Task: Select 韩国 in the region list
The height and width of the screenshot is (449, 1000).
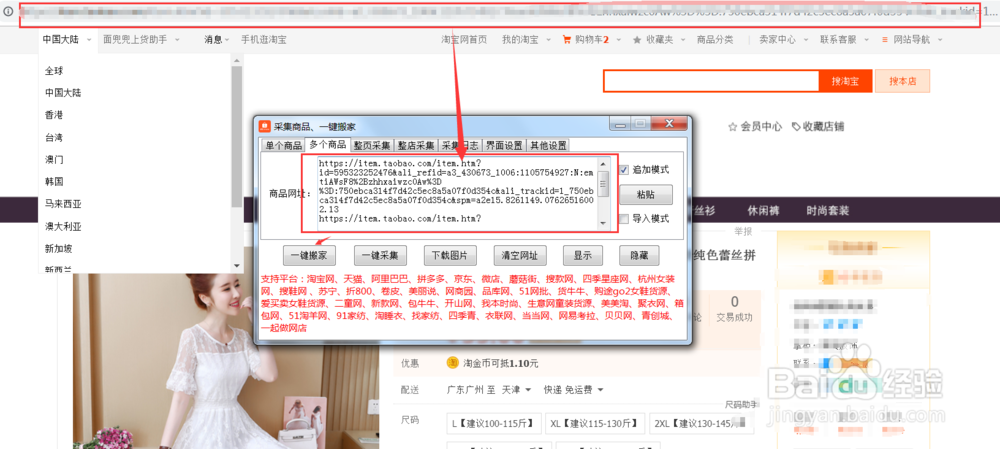Action: click(x=54, y=182)
